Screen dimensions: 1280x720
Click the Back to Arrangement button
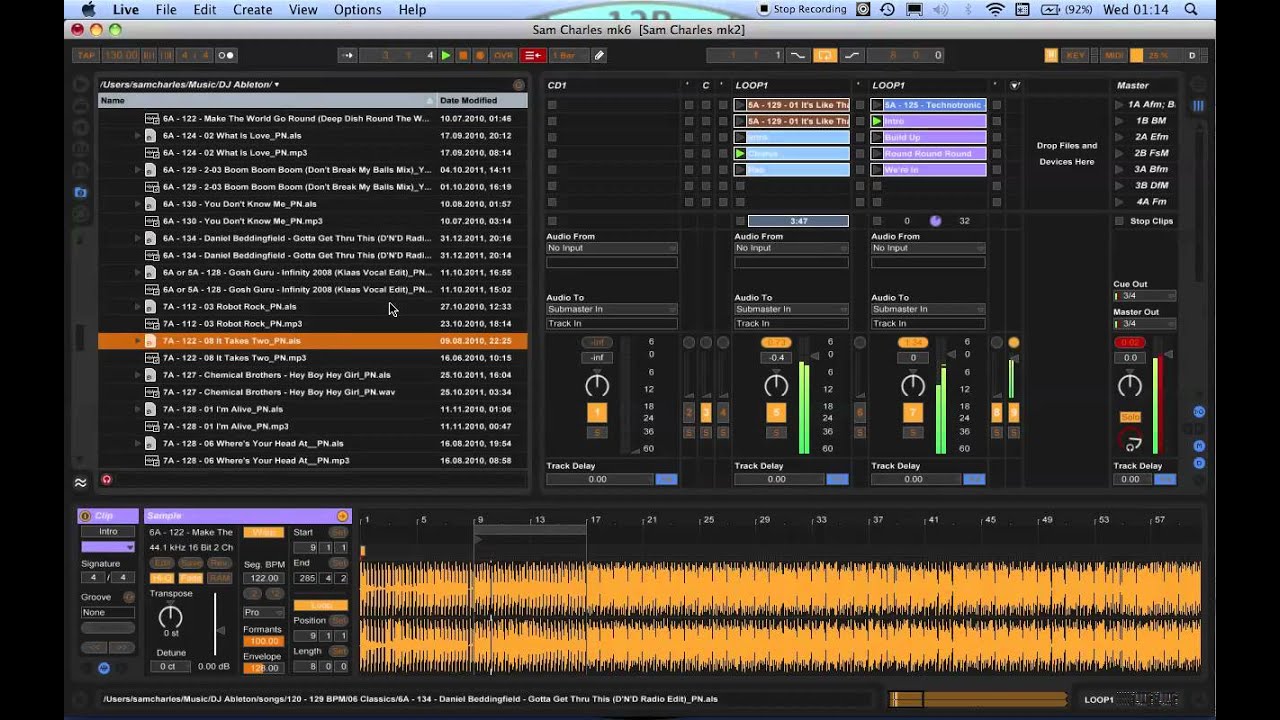click(533, 55)
